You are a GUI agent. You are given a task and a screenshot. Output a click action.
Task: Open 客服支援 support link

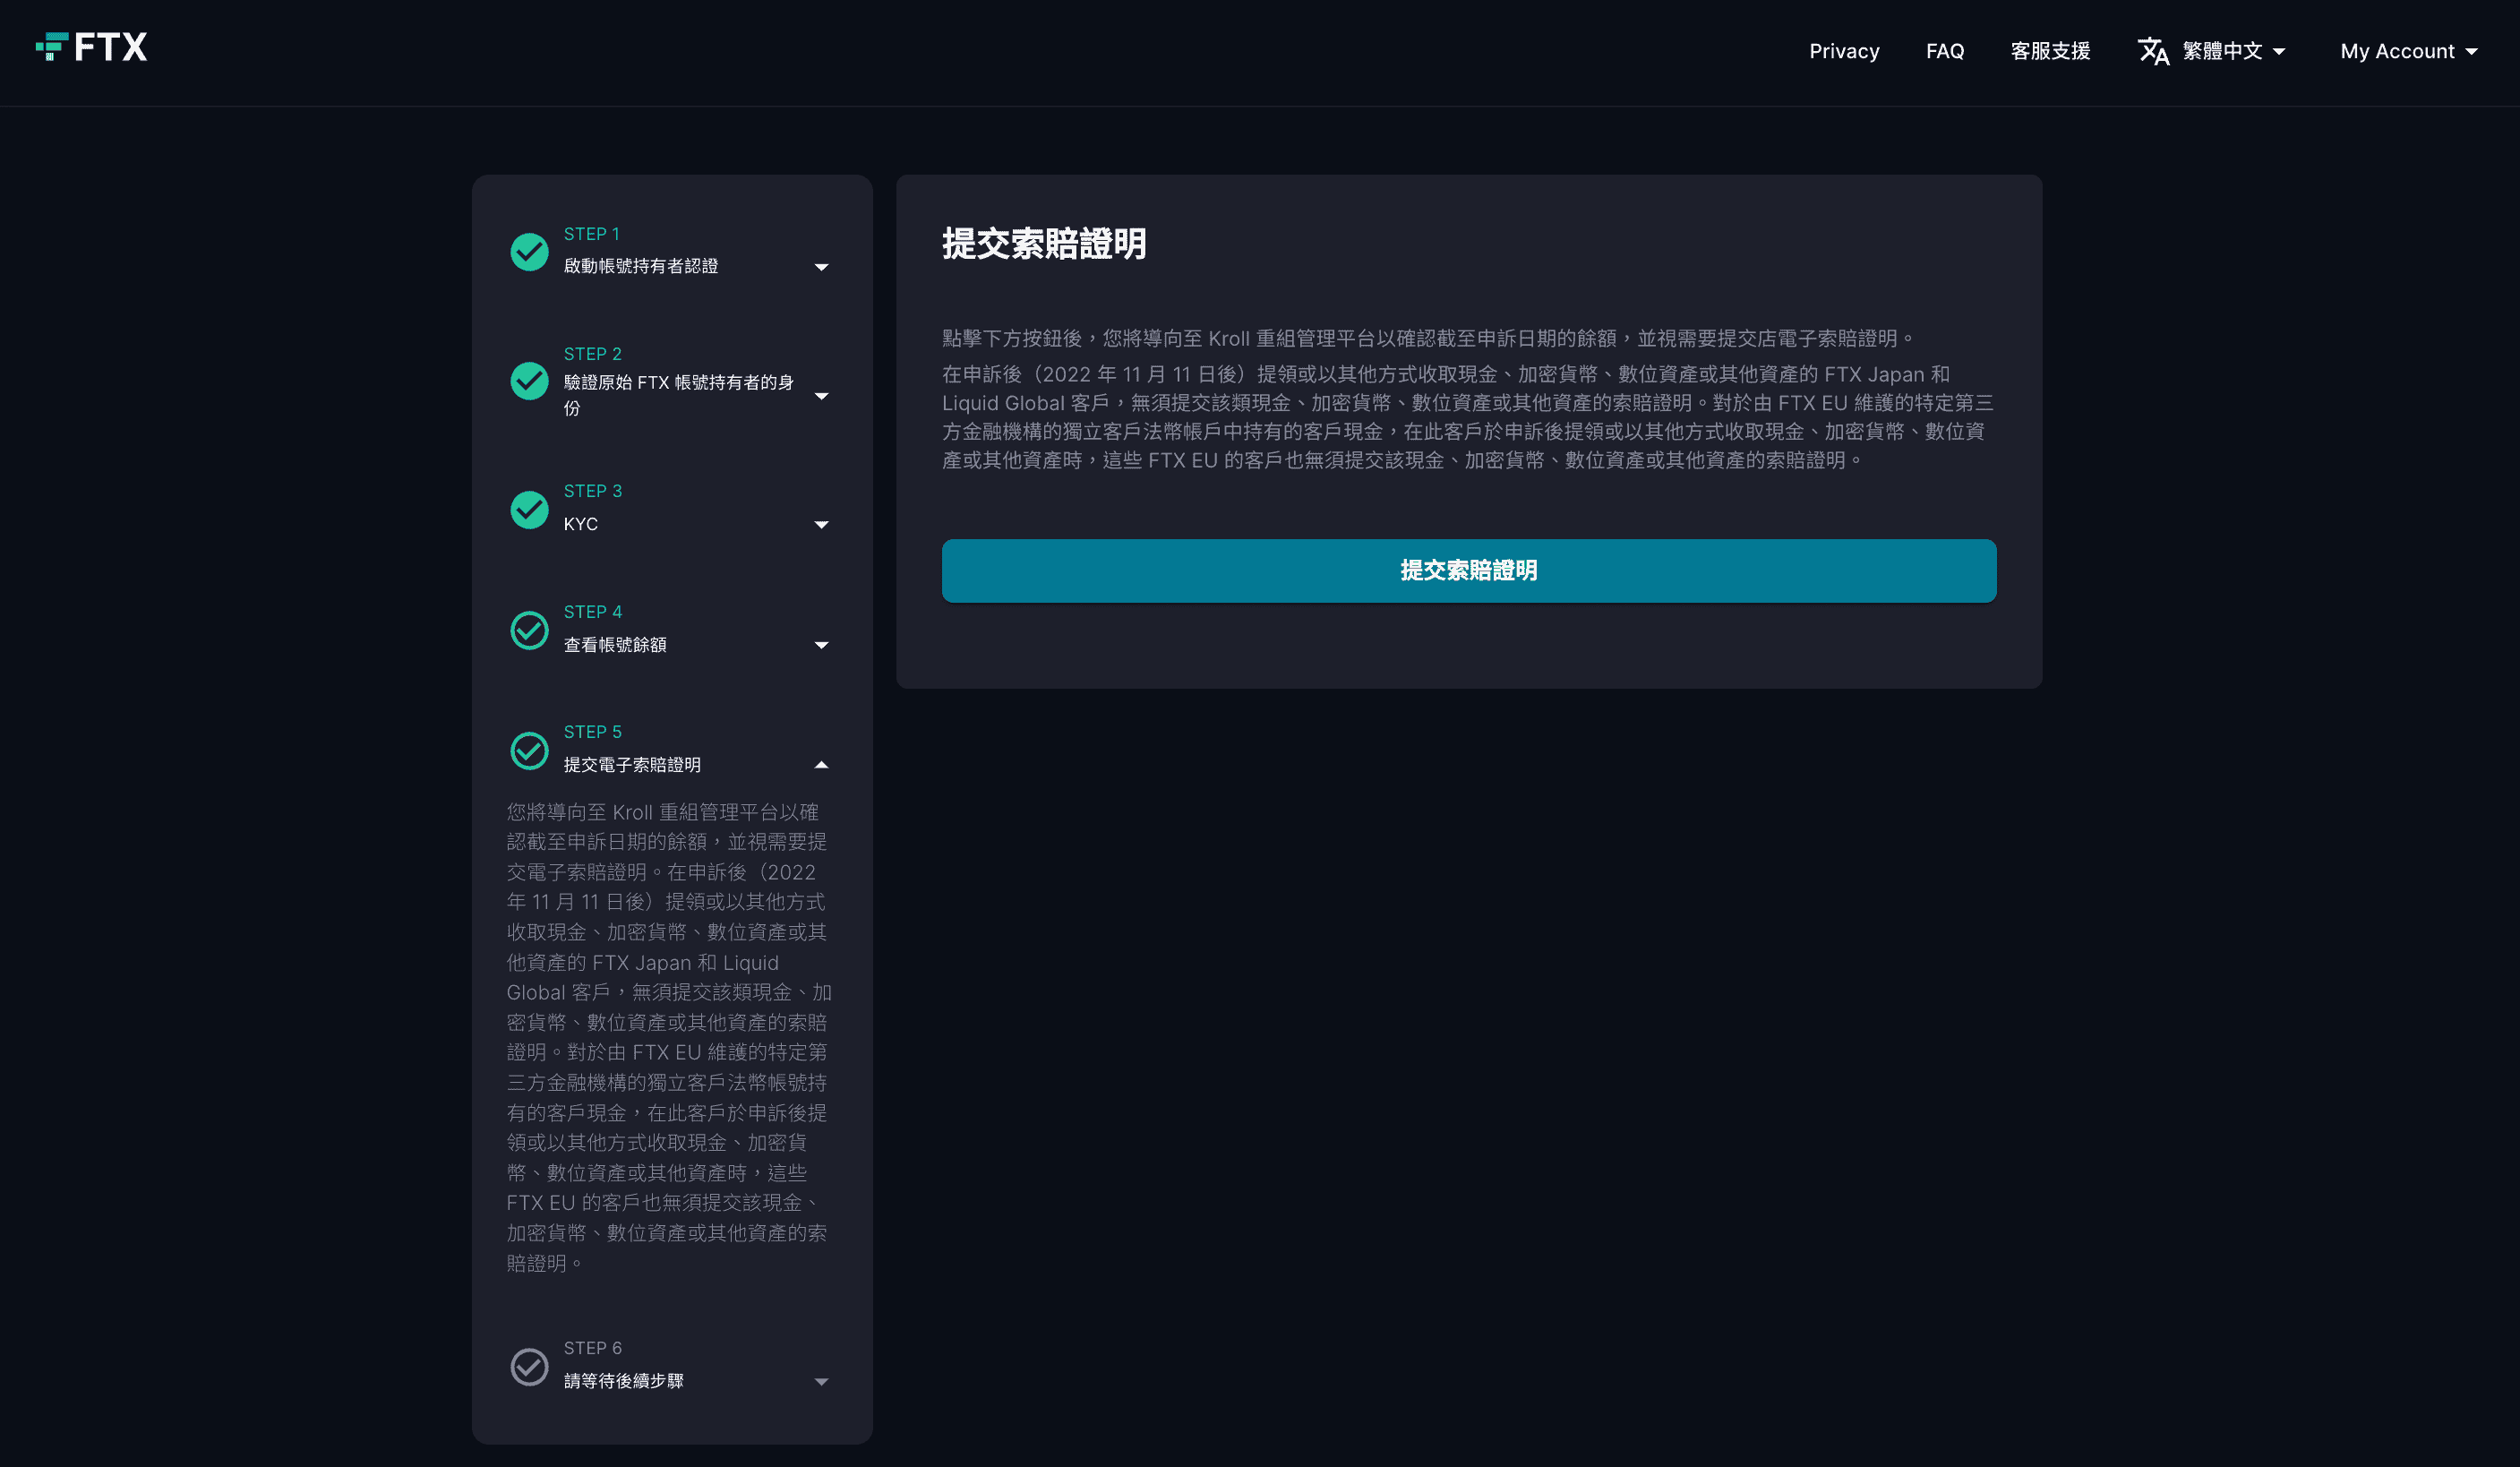(x=2050, y=51)
